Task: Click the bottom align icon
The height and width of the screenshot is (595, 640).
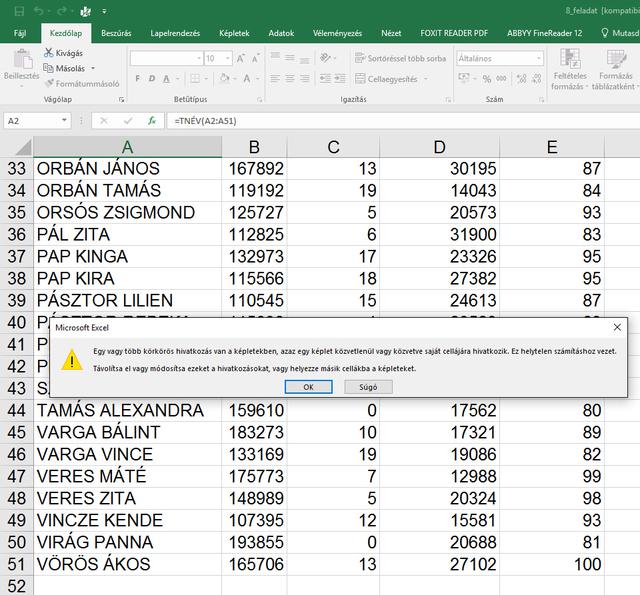Action: (x=304, y=59)
